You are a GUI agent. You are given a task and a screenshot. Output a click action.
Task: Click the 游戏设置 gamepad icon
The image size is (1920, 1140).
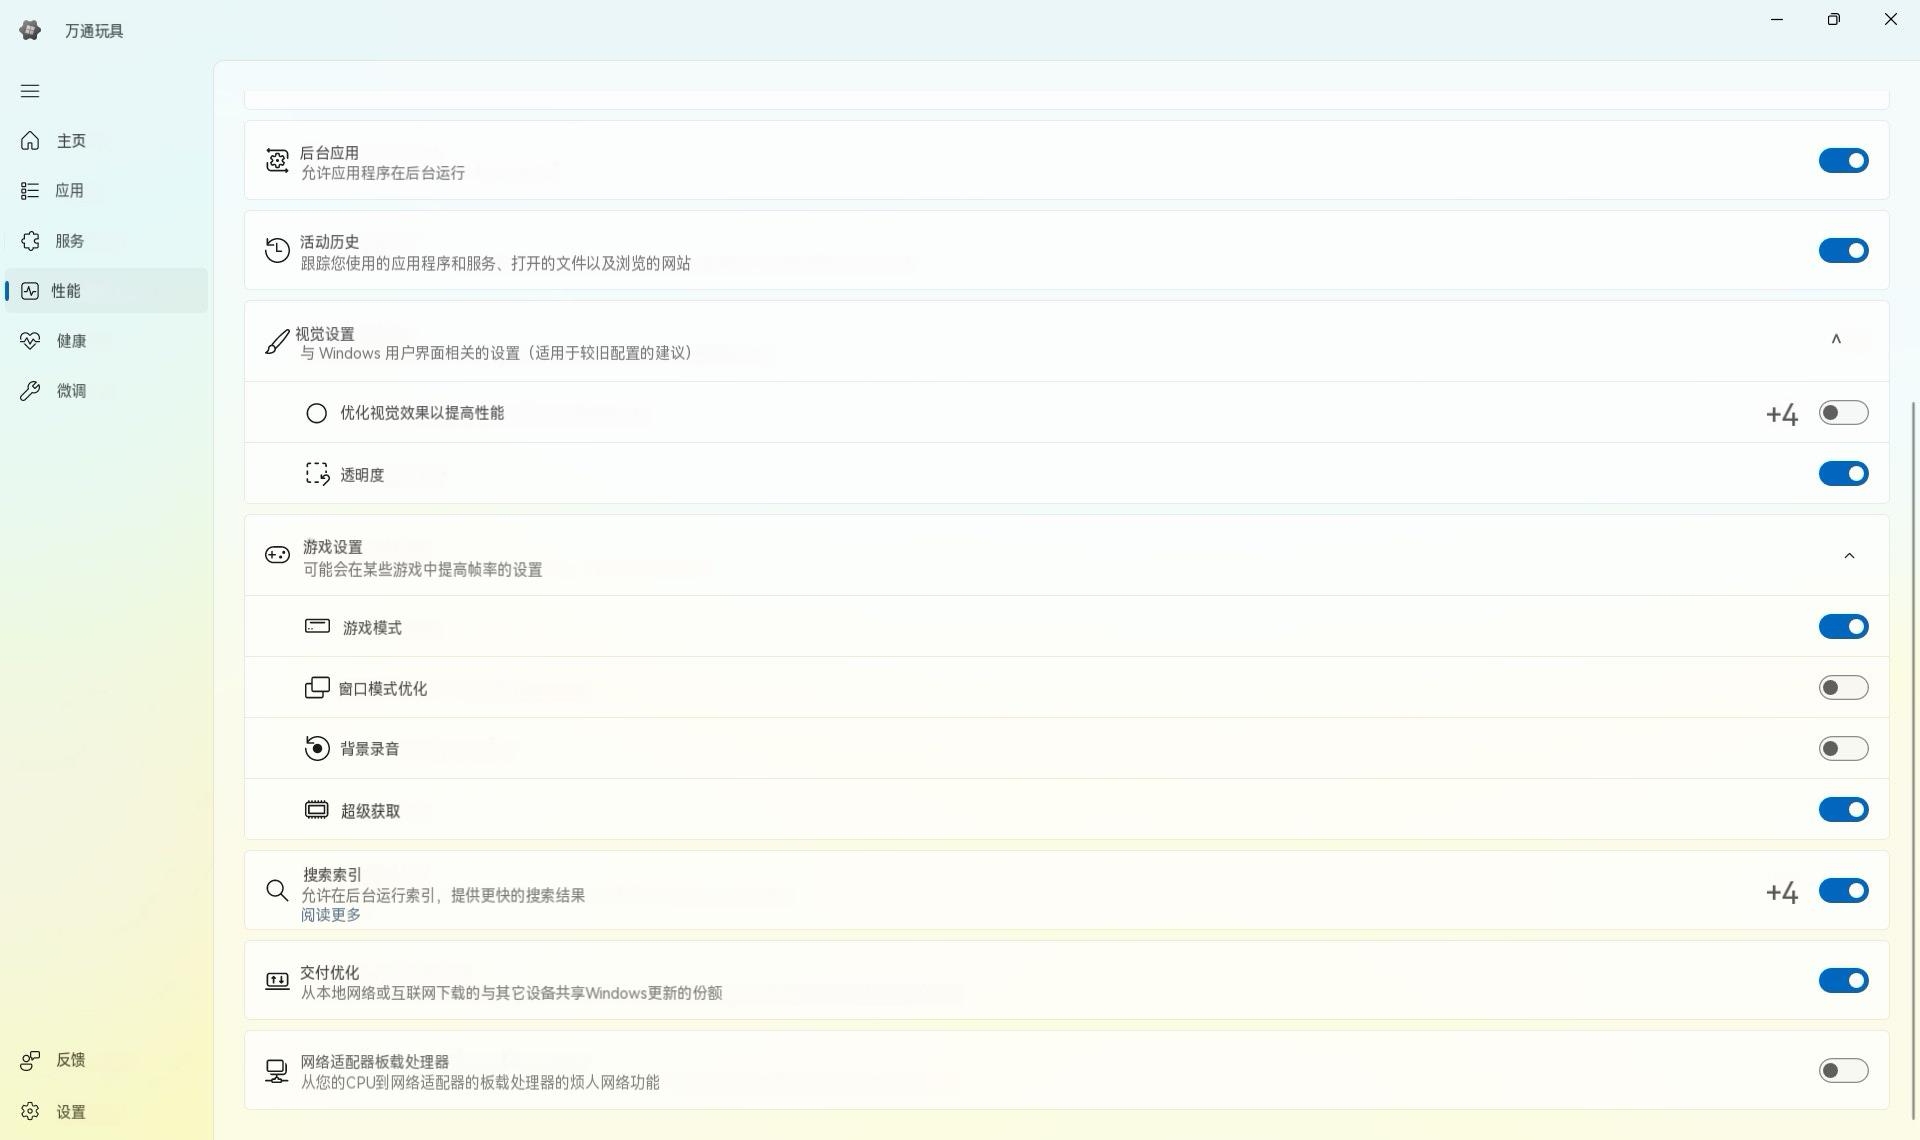click(x=277, y=555)
